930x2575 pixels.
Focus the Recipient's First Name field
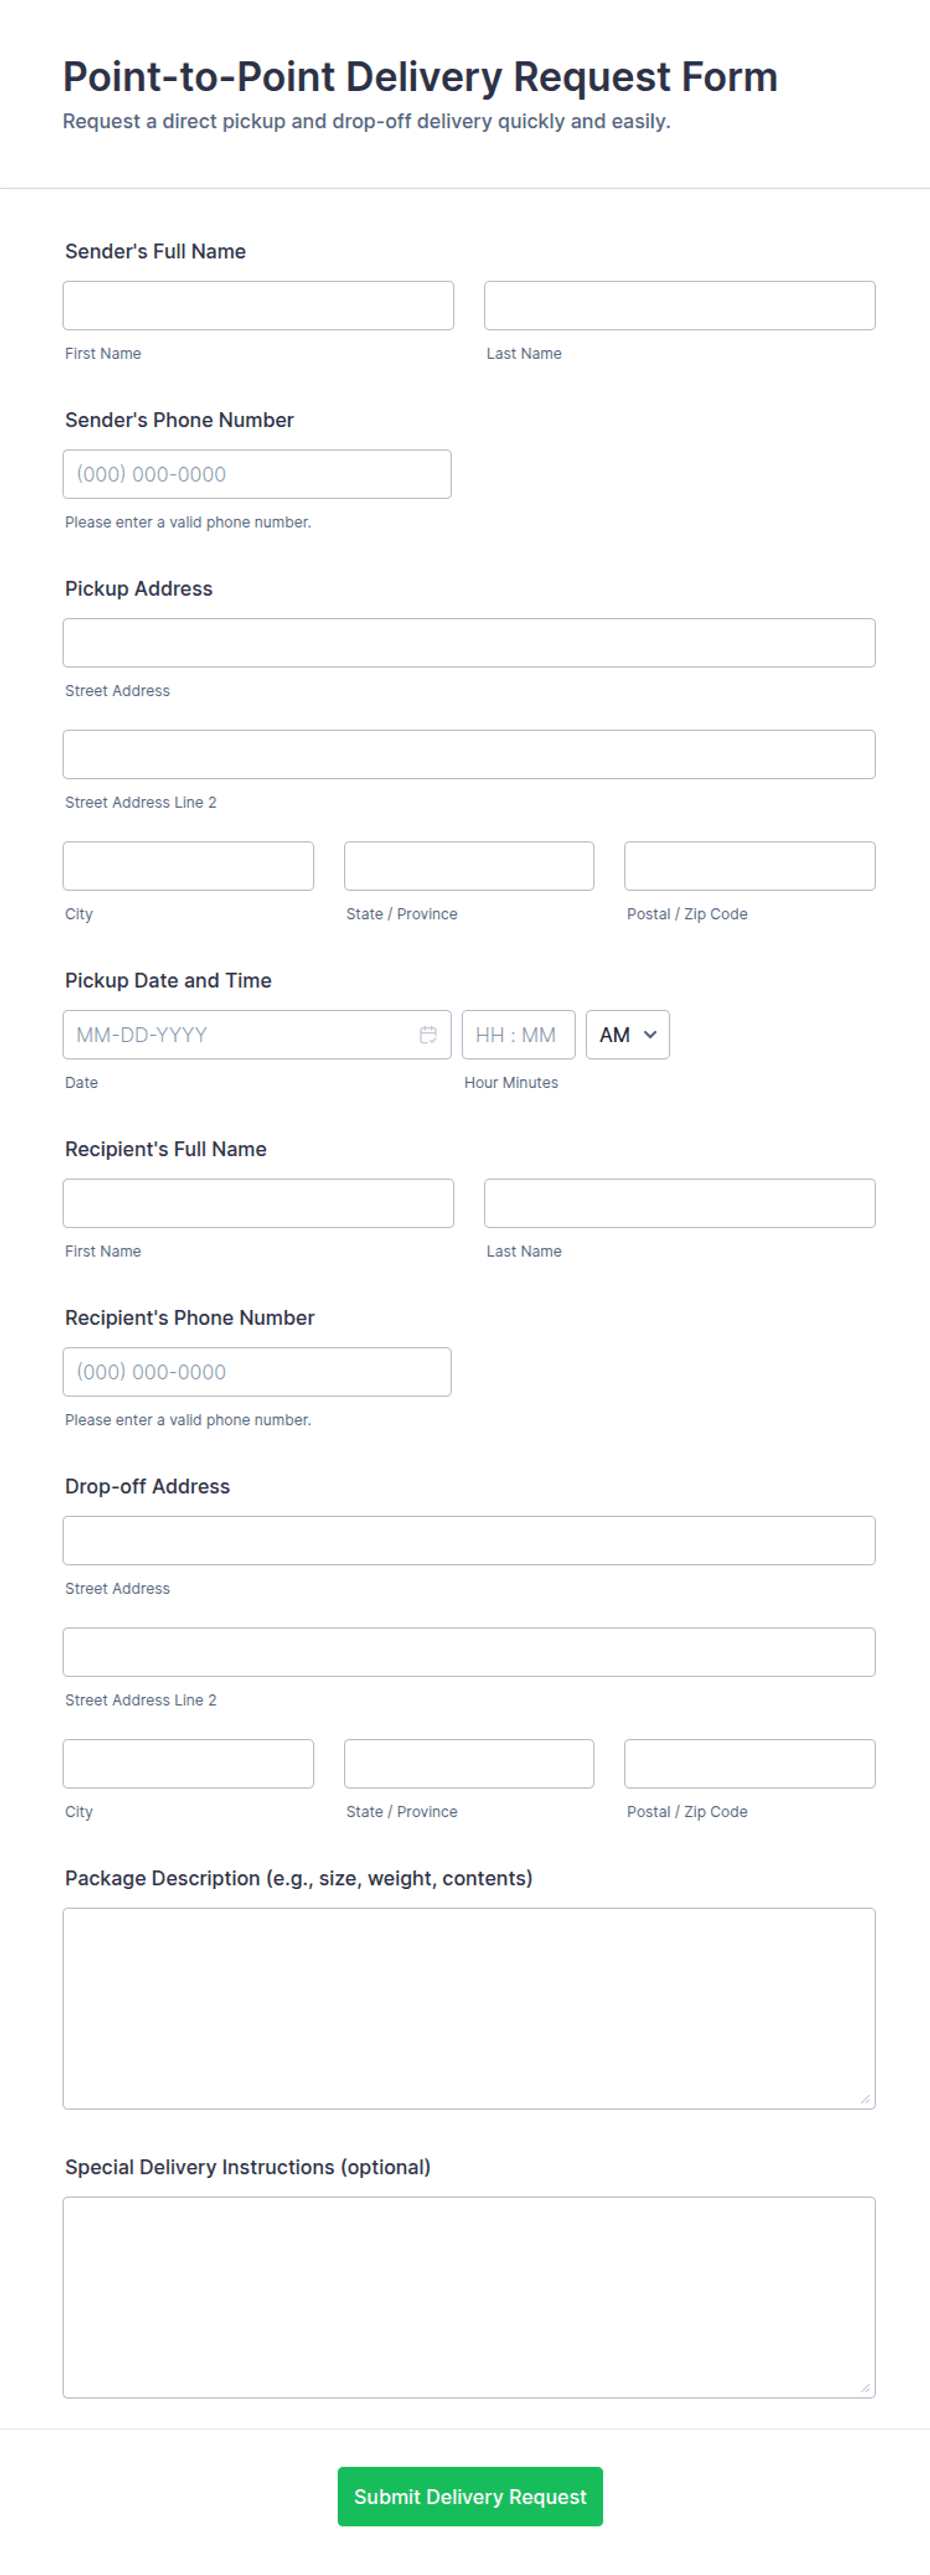pos(258,1203)
